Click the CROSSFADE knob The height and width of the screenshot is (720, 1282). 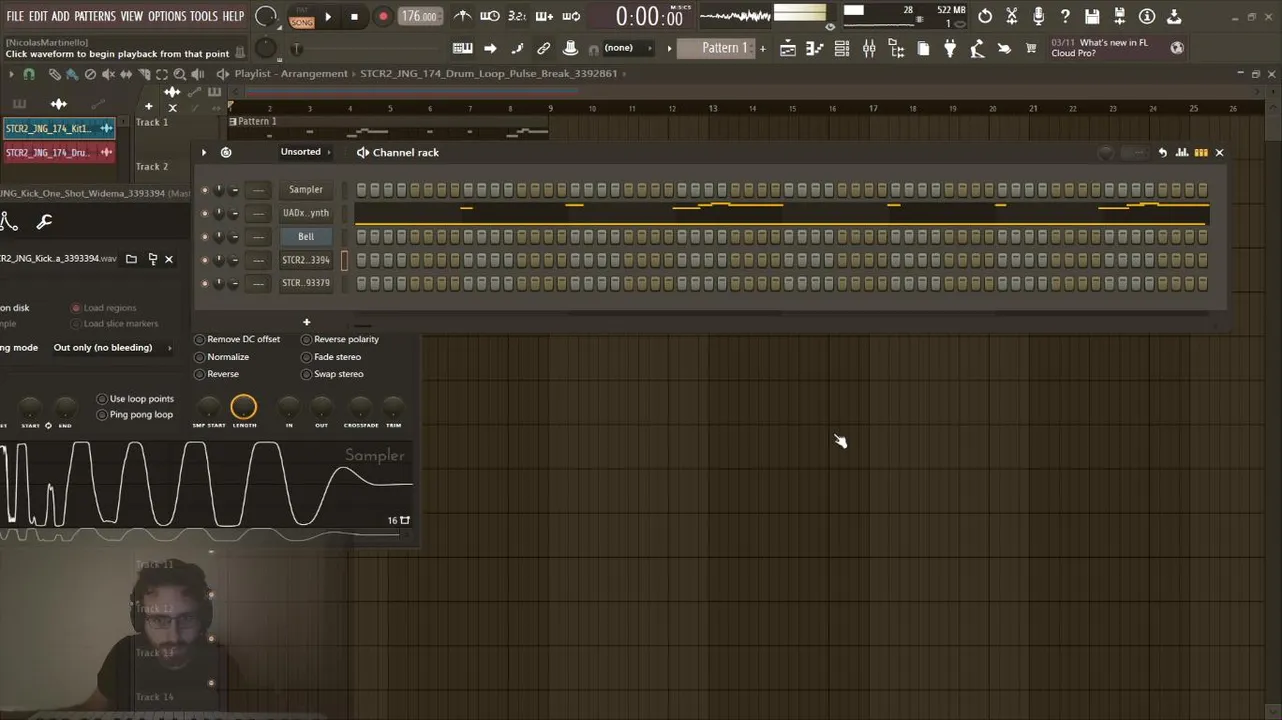click(x=361, y=407)
